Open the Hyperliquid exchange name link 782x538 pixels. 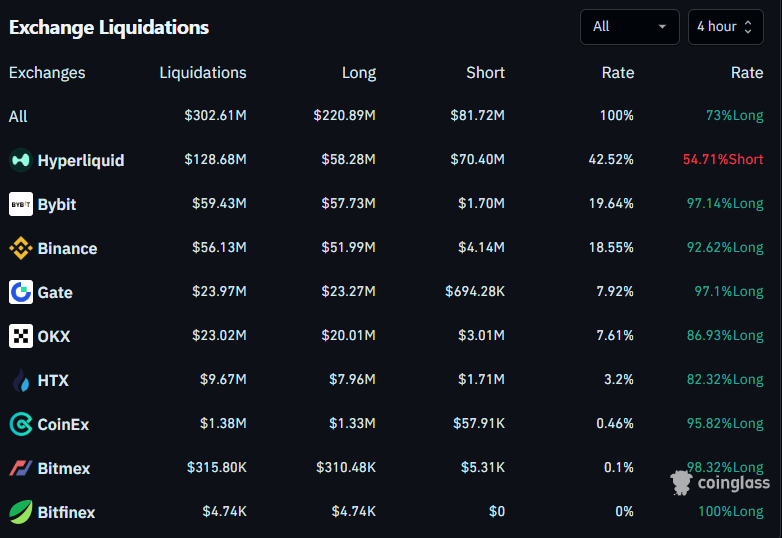(81, 160)
